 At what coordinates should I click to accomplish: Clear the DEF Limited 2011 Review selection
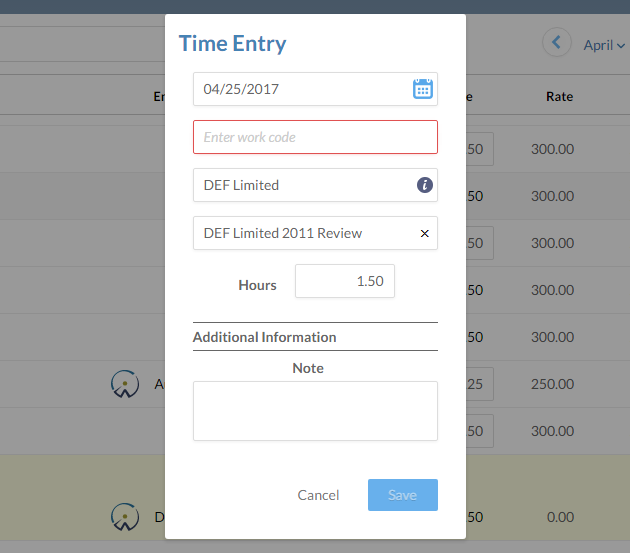click(x=424, y=233)
